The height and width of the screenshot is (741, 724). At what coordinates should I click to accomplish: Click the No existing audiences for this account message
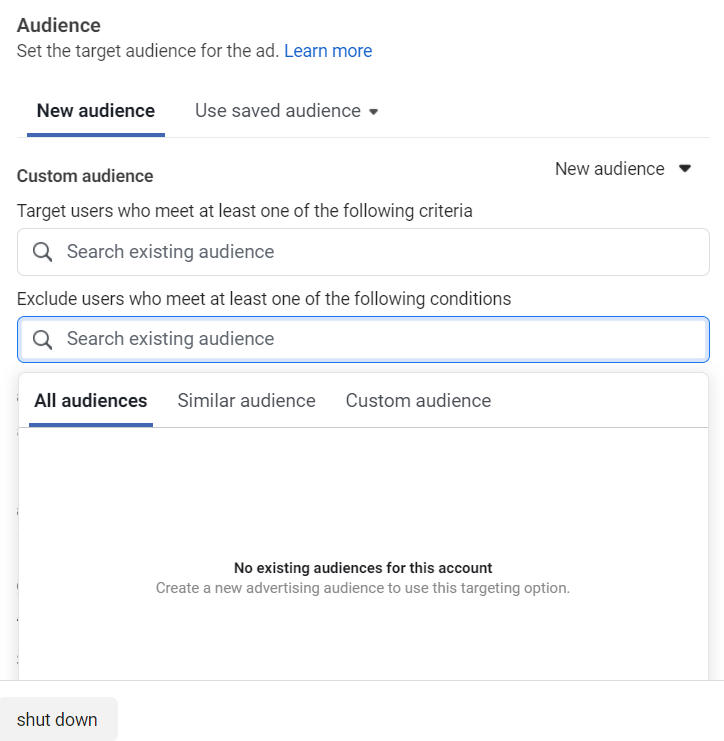[x=363, y=568]
